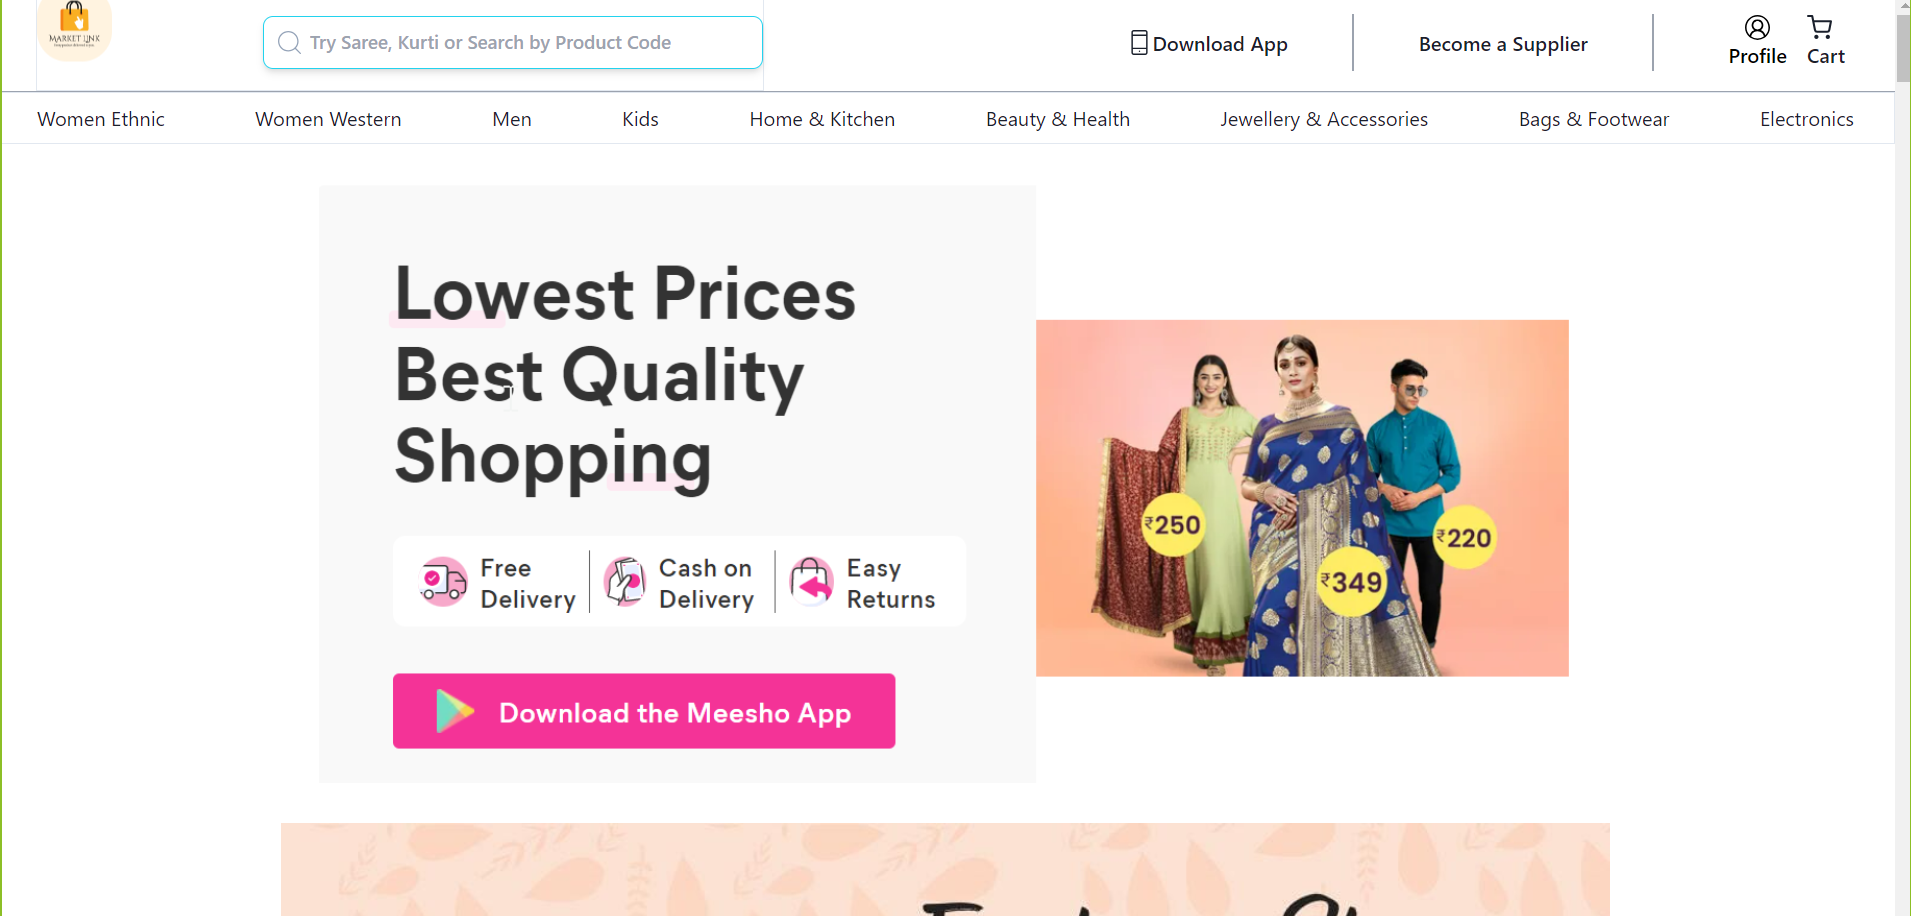Click the search magnifier icon
This screenshot has height=916, width=1911.
(289, 42)
